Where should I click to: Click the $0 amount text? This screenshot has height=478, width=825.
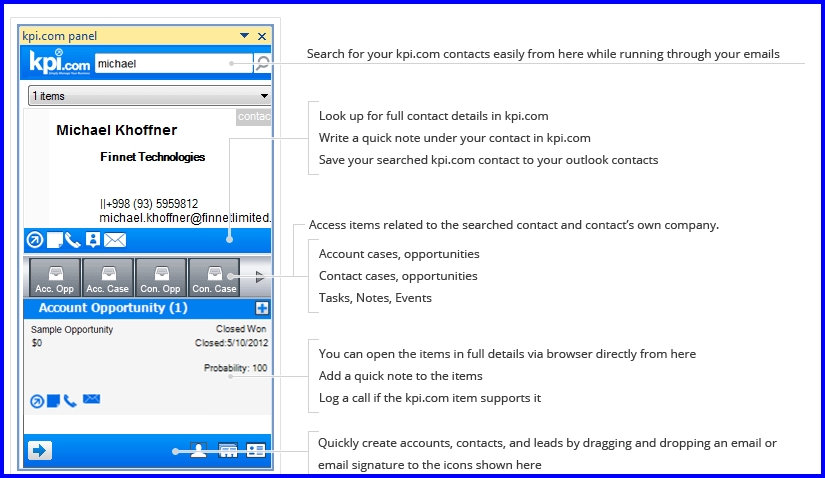click(37, 343)
